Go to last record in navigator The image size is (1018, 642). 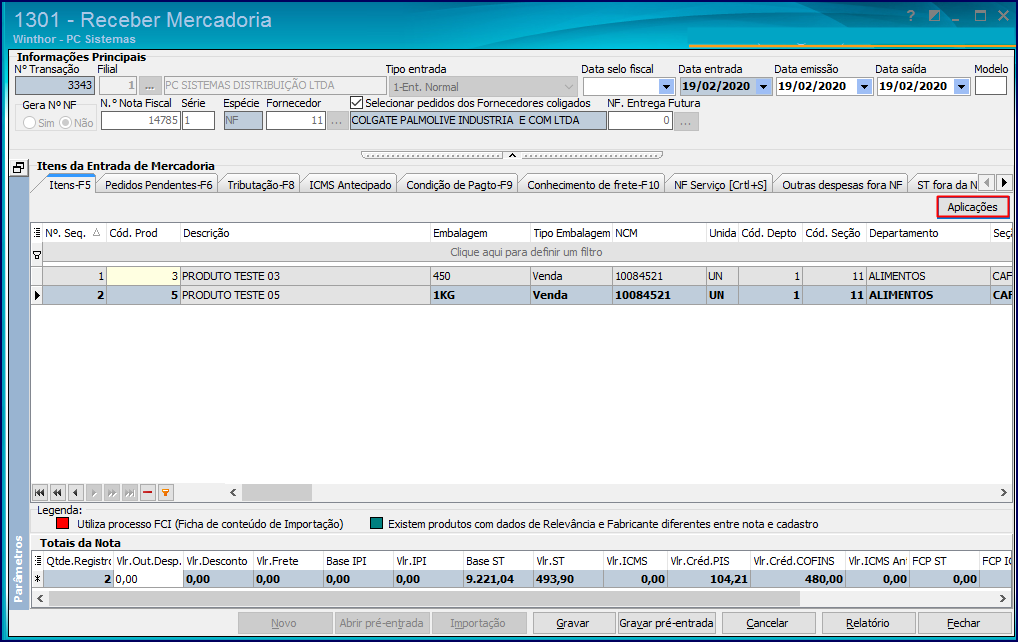point(130,493)
